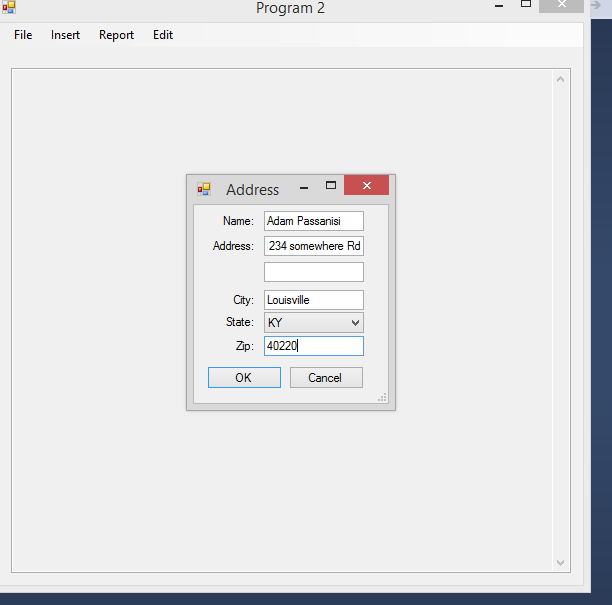Viewport: 612px width, 605px height.
Task: Click the scrollbar up arrow
Action: (x=561, y=79)
